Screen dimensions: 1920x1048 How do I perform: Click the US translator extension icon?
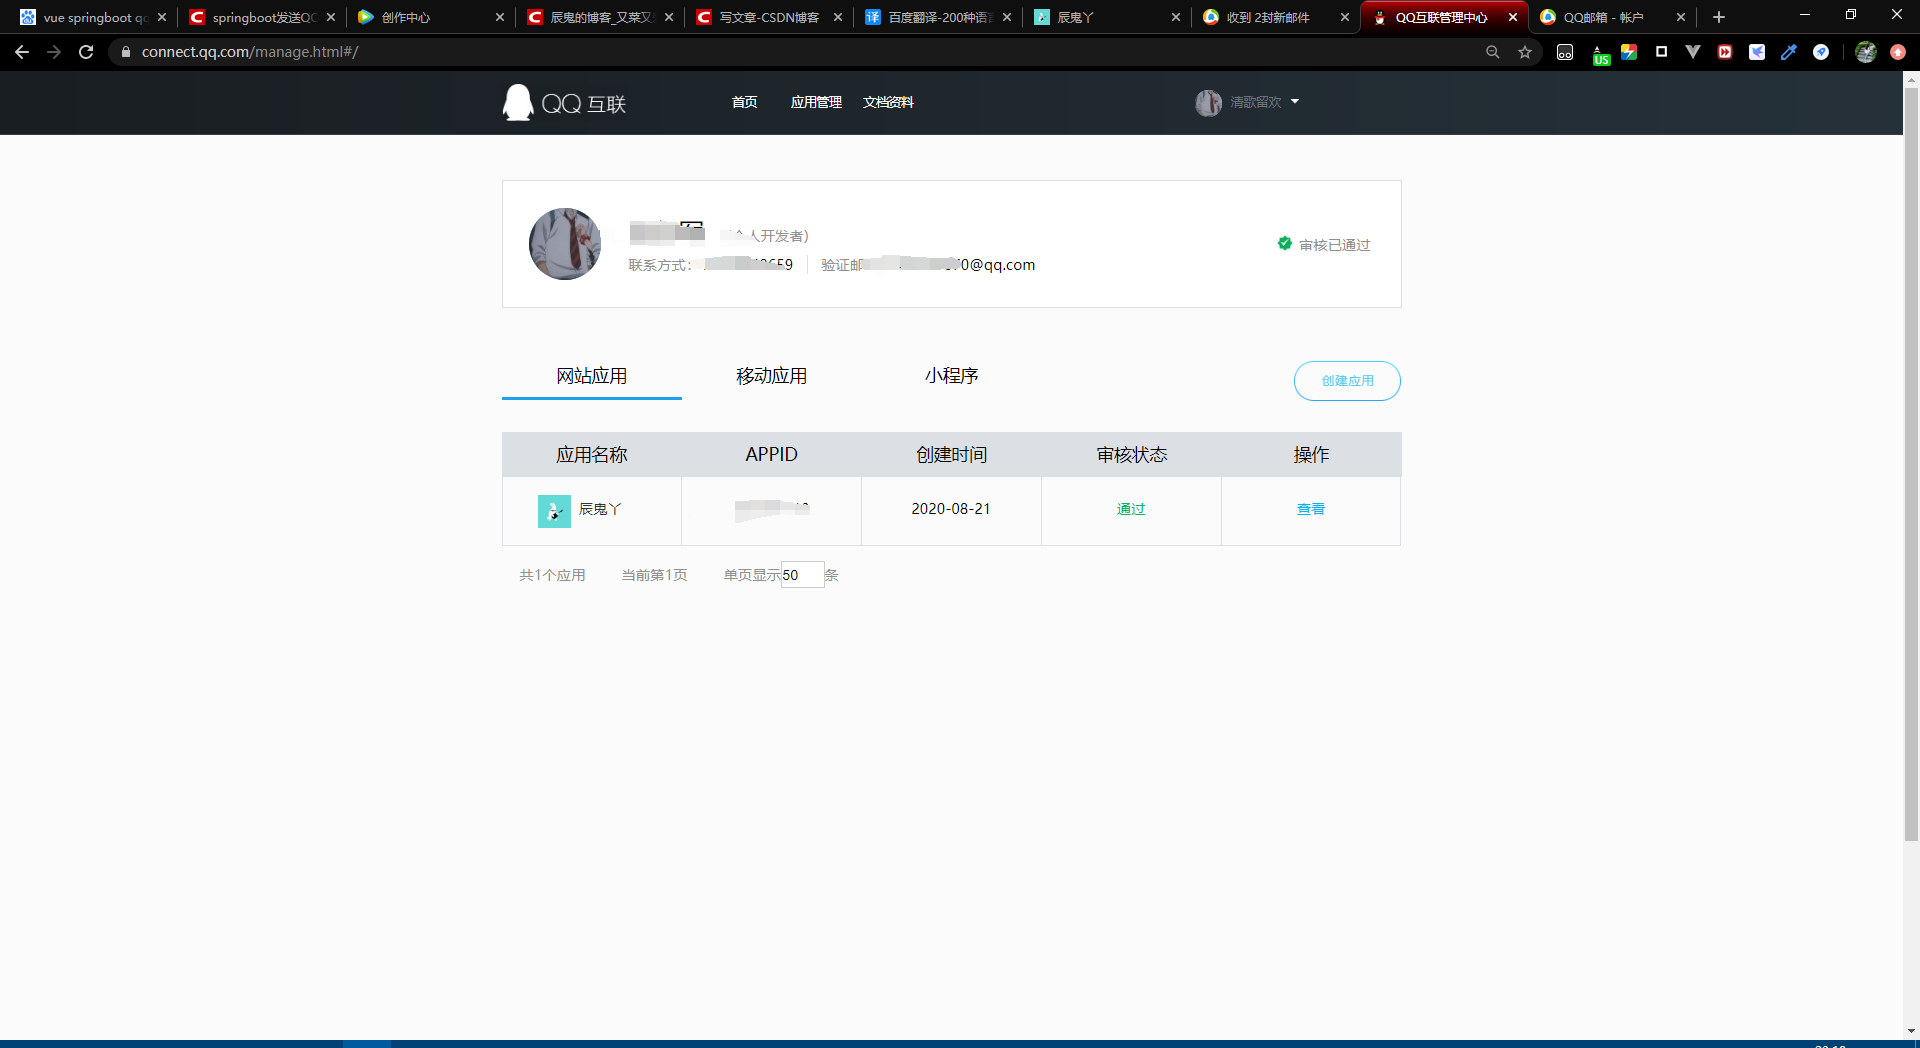click(x=1600, y=54)
